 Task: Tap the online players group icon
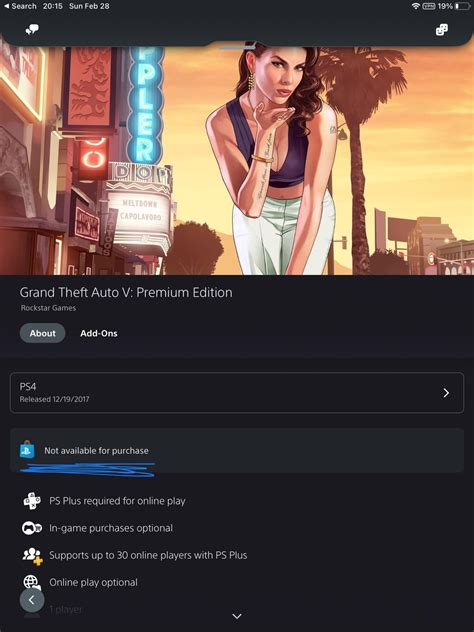[x=33, y=556]
